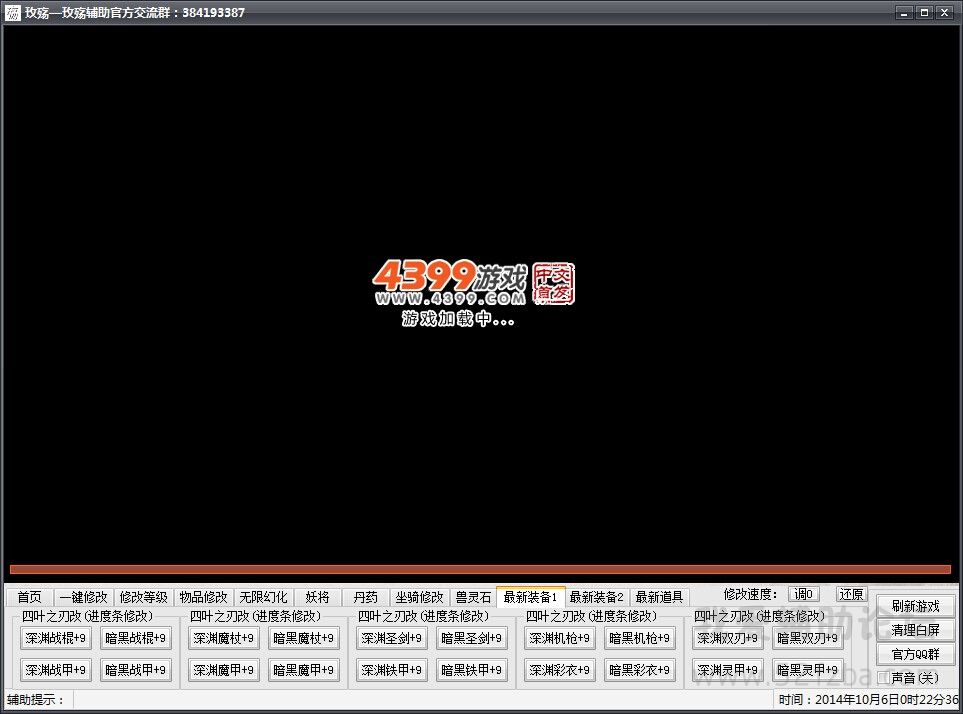Click the 时间 clock in status bar
This screenshot has height=714, width=963.
[868, 699]
